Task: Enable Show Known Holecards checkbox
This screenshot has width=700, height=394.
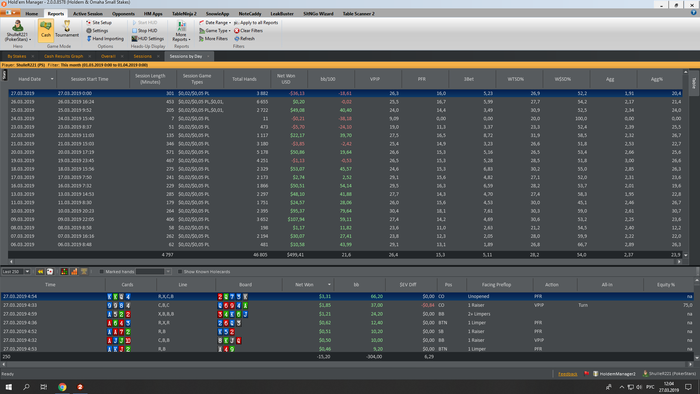Action: 180,271
